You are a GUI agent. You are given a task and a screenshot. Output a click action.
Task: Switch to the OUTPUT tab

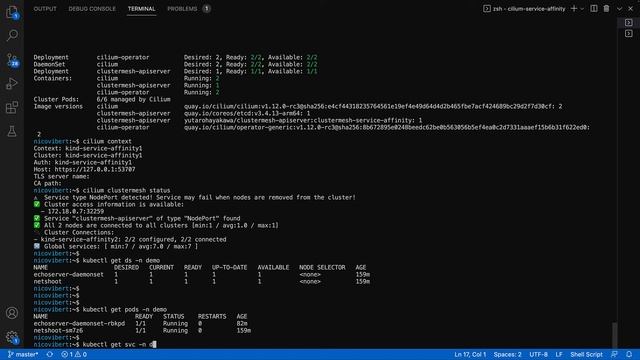point(45,9)
